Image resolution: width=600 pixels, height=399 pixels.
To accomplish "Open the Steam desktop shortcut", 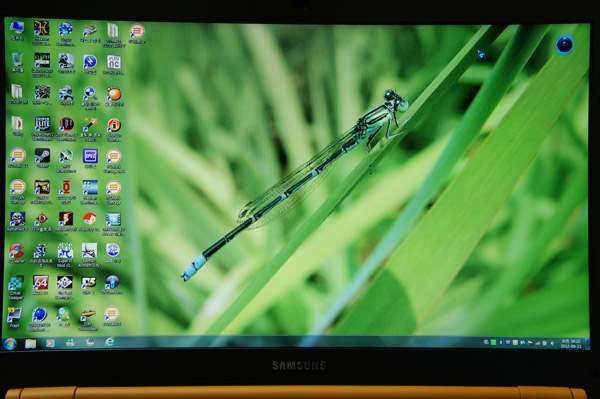I will point(42,158).
